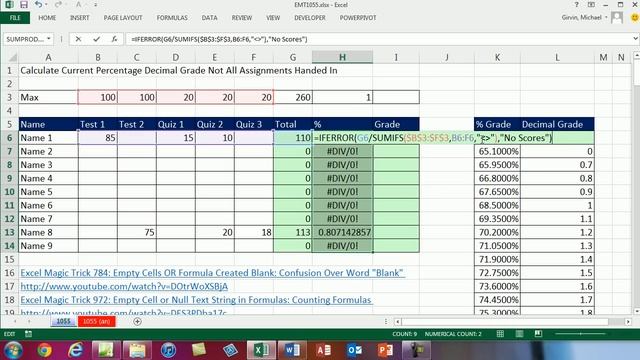Switch to the DATA ribbon tab
640x360 pixels.
(209, 18)
